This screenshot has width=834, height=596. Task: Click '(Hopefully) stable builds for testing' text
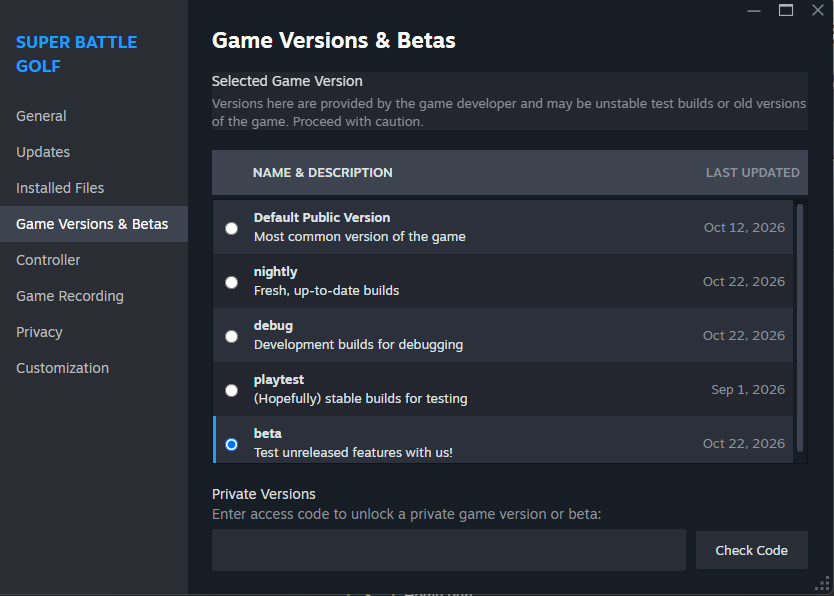(x=361, y=399)
